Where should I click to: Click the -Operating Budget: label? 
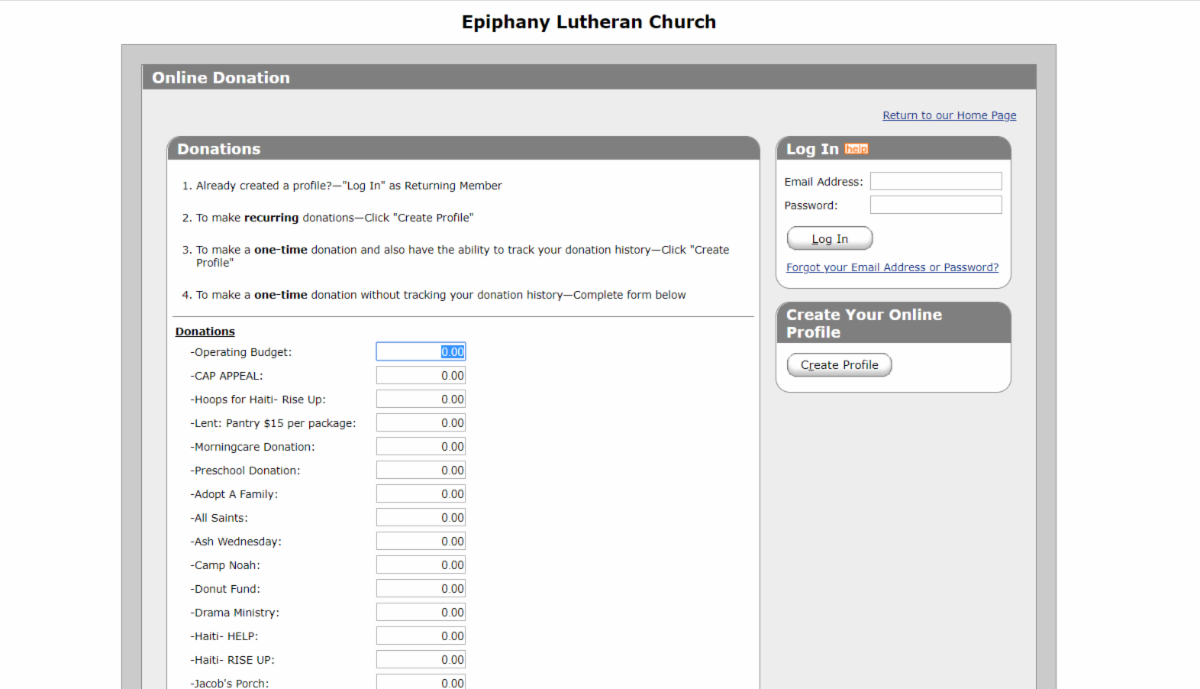tap(241, 353)
